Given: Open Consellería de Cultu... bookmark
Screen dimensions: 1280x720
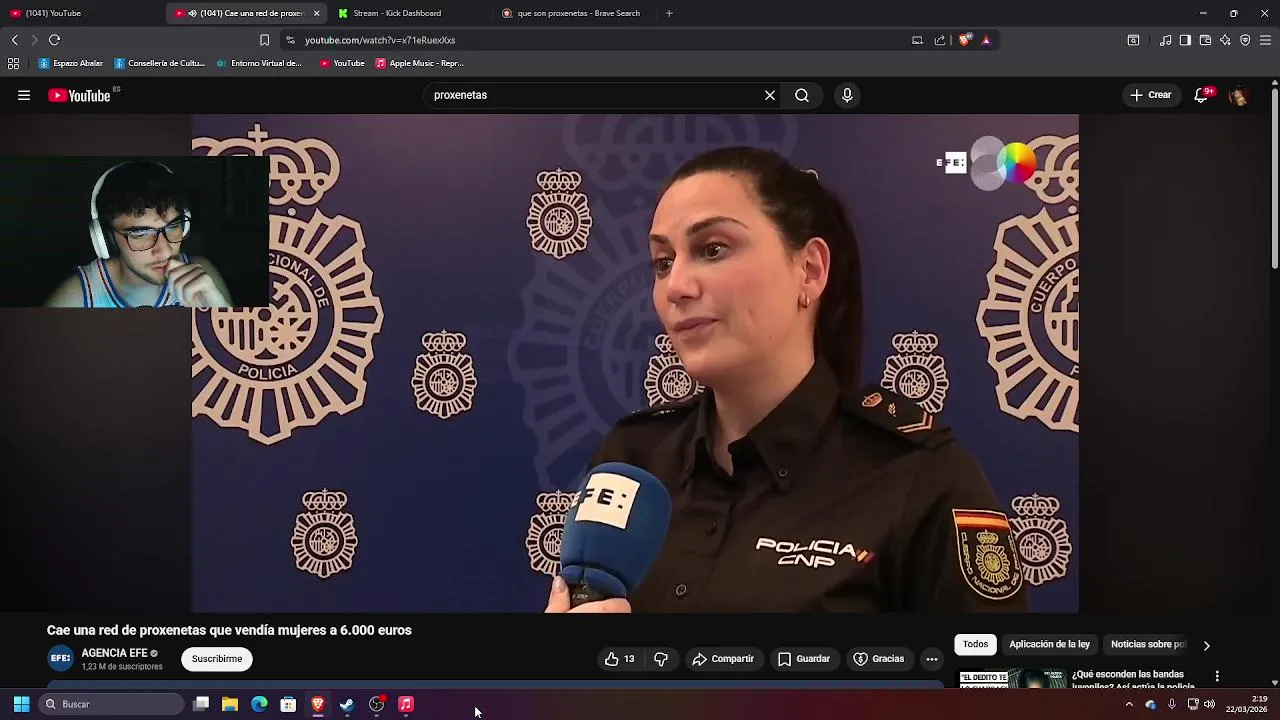Looking at the screenshot, I should point(160,63).
